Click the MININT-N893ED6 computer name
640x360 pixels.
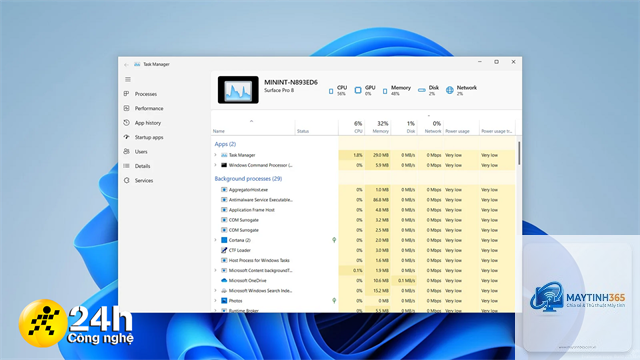(x=291, y=82)
